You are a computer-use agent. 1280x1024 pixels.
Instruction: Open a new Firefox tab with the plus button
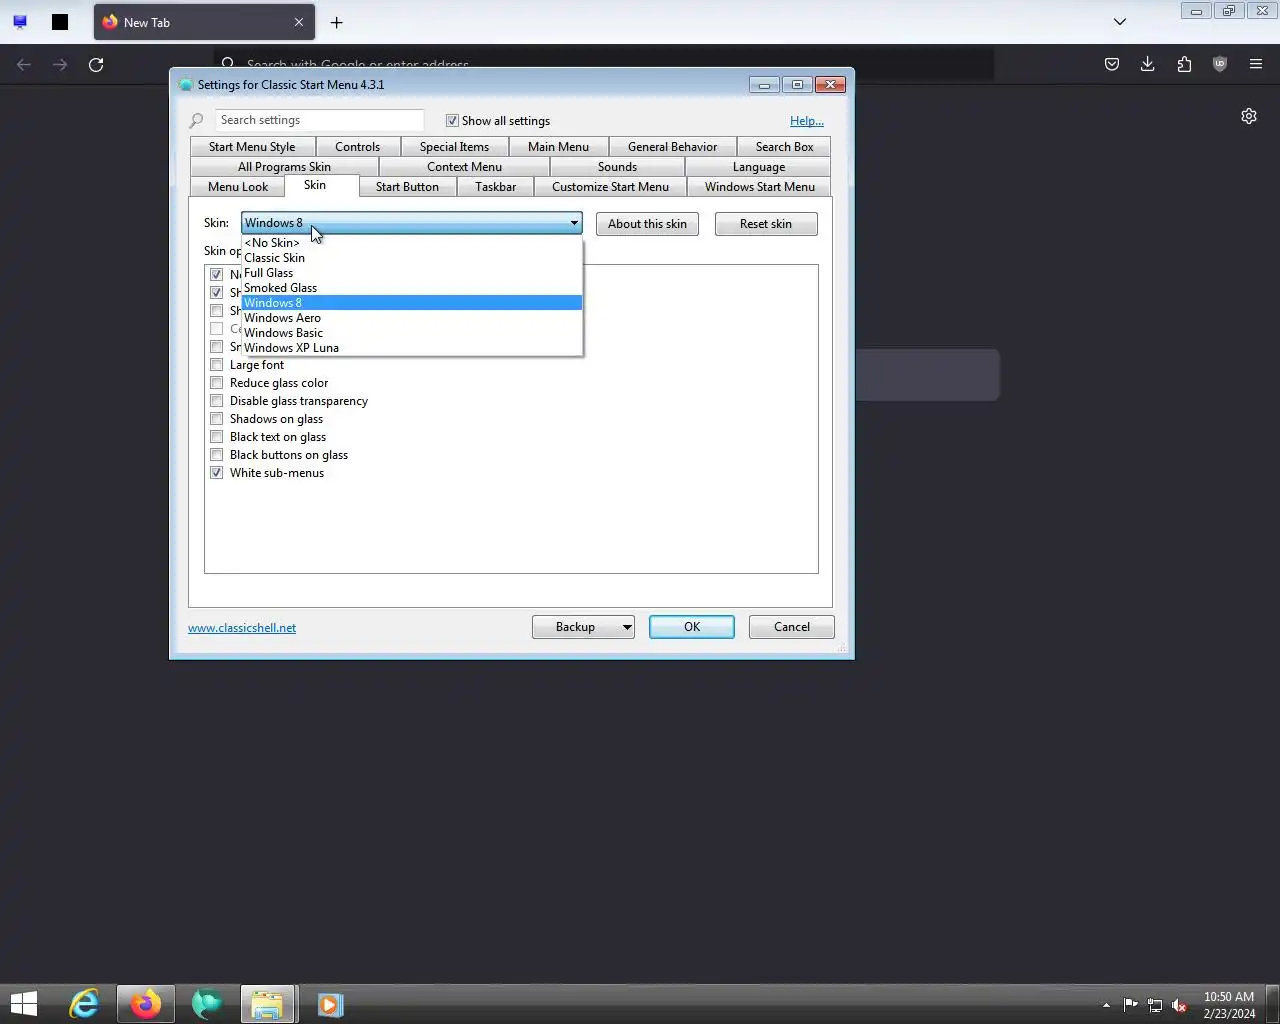(337, 22)
